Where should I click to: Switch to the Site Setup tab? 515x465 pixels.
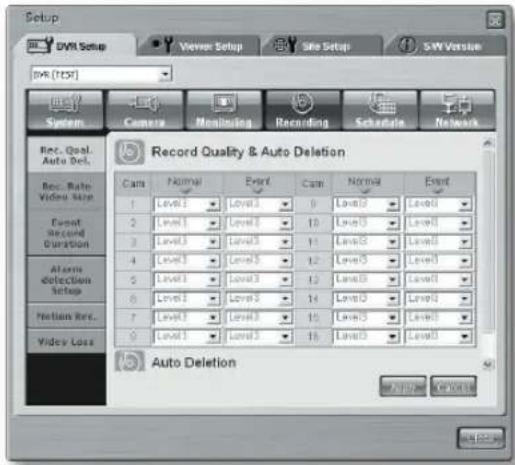pos(323,46)
